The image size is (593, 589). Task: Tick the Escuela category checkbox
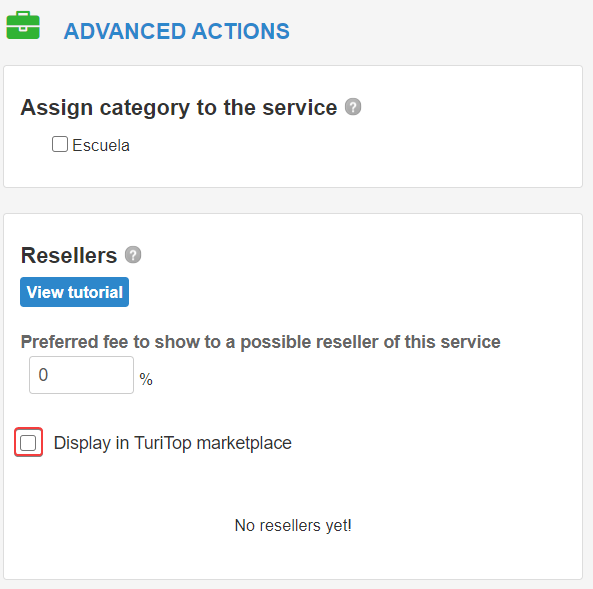60,144
